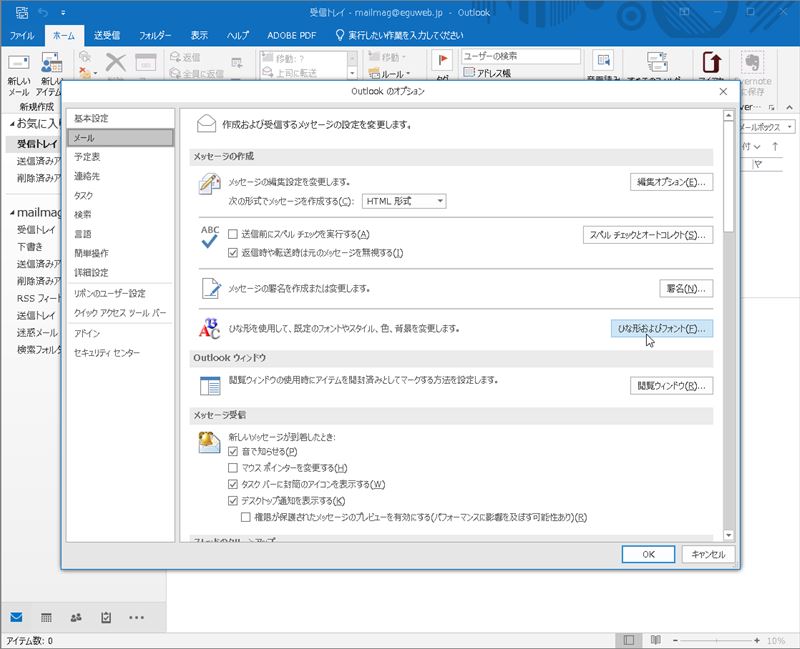Open the HTML 形式 message format dropdown
The width and height of the screenshot is (800, 649).
(403, 201)
